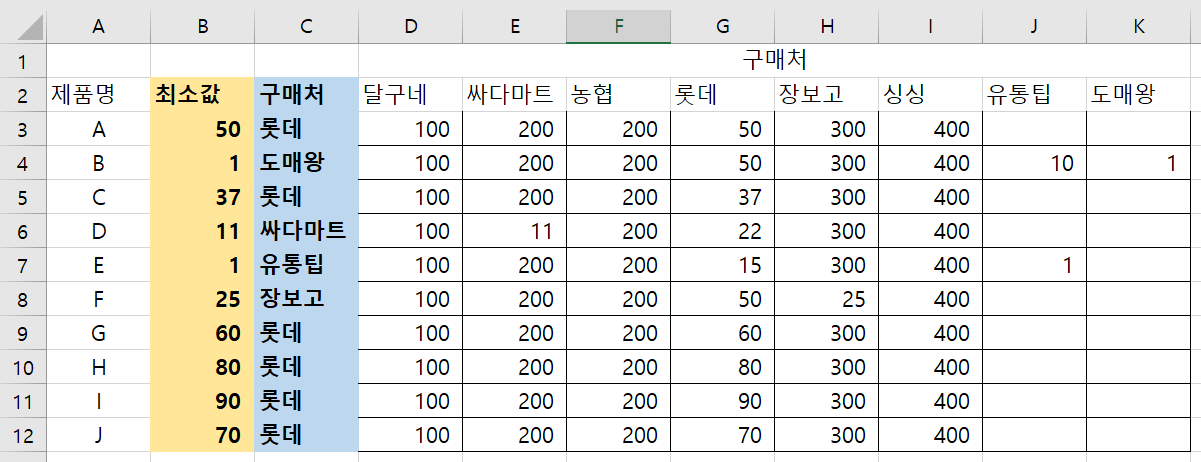Select 도매왕 result in cell C4
The height and width of the screenshot is (462, 1201).
(306, 163)
